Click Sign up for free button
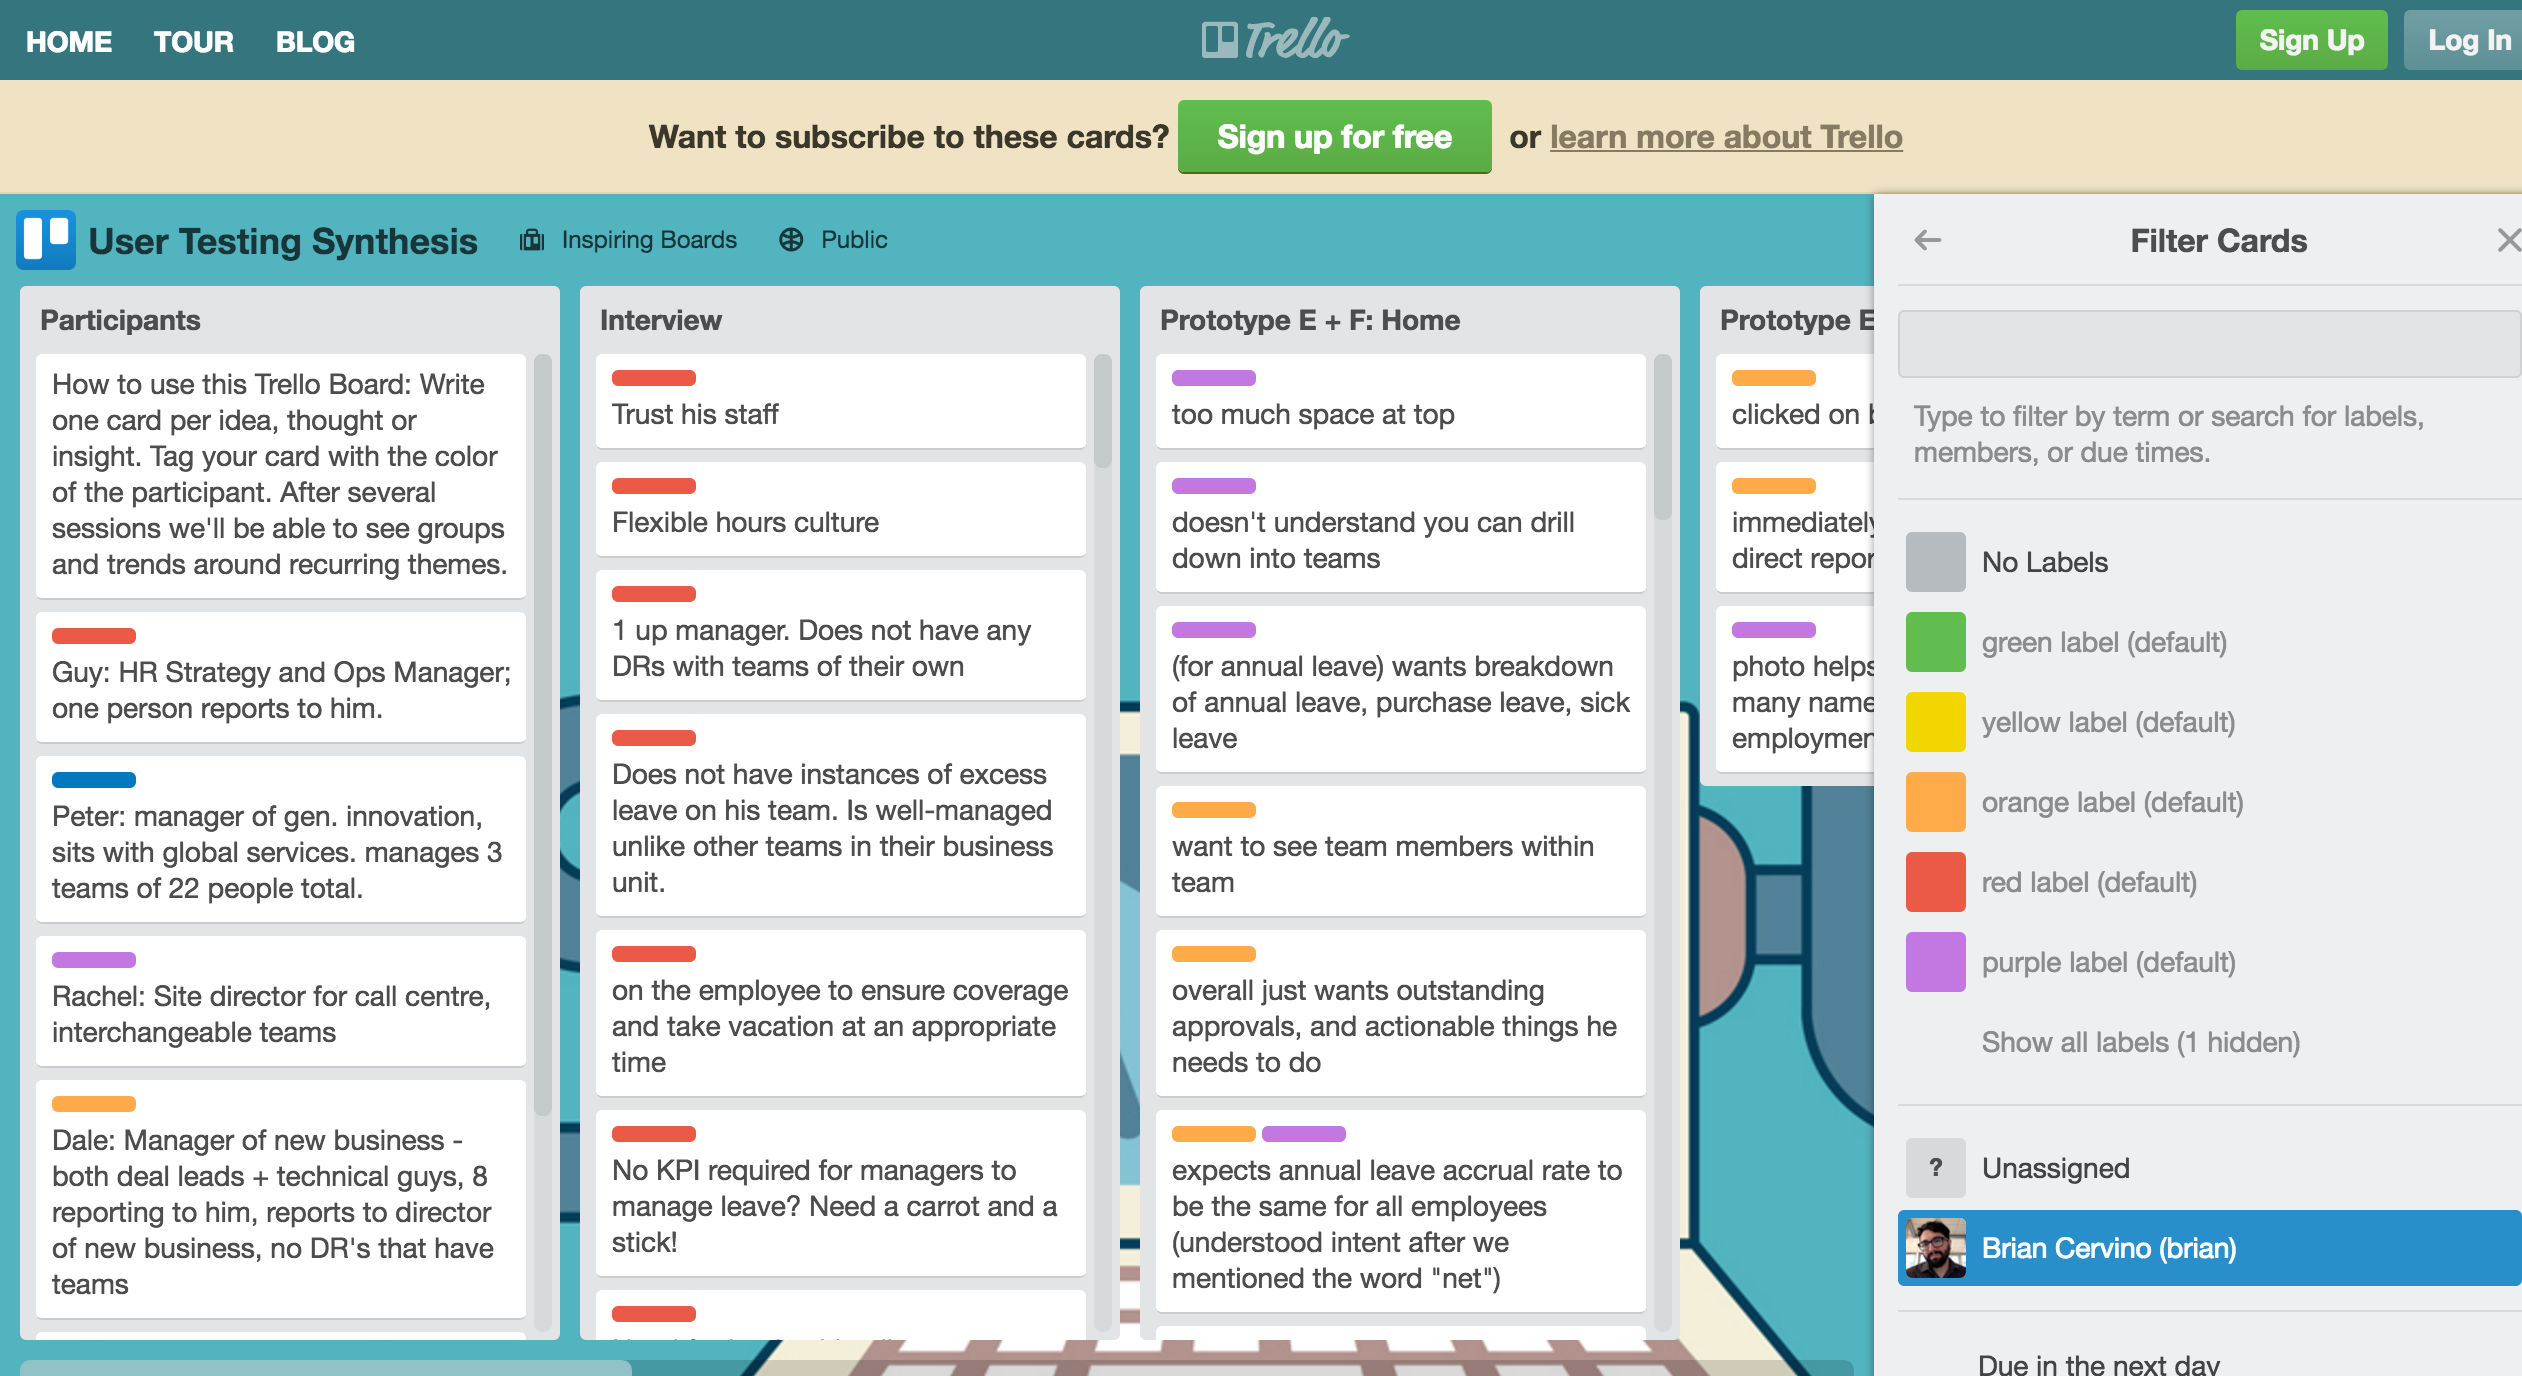This screenshot has width=2522, height=1376. [1335, 136]
